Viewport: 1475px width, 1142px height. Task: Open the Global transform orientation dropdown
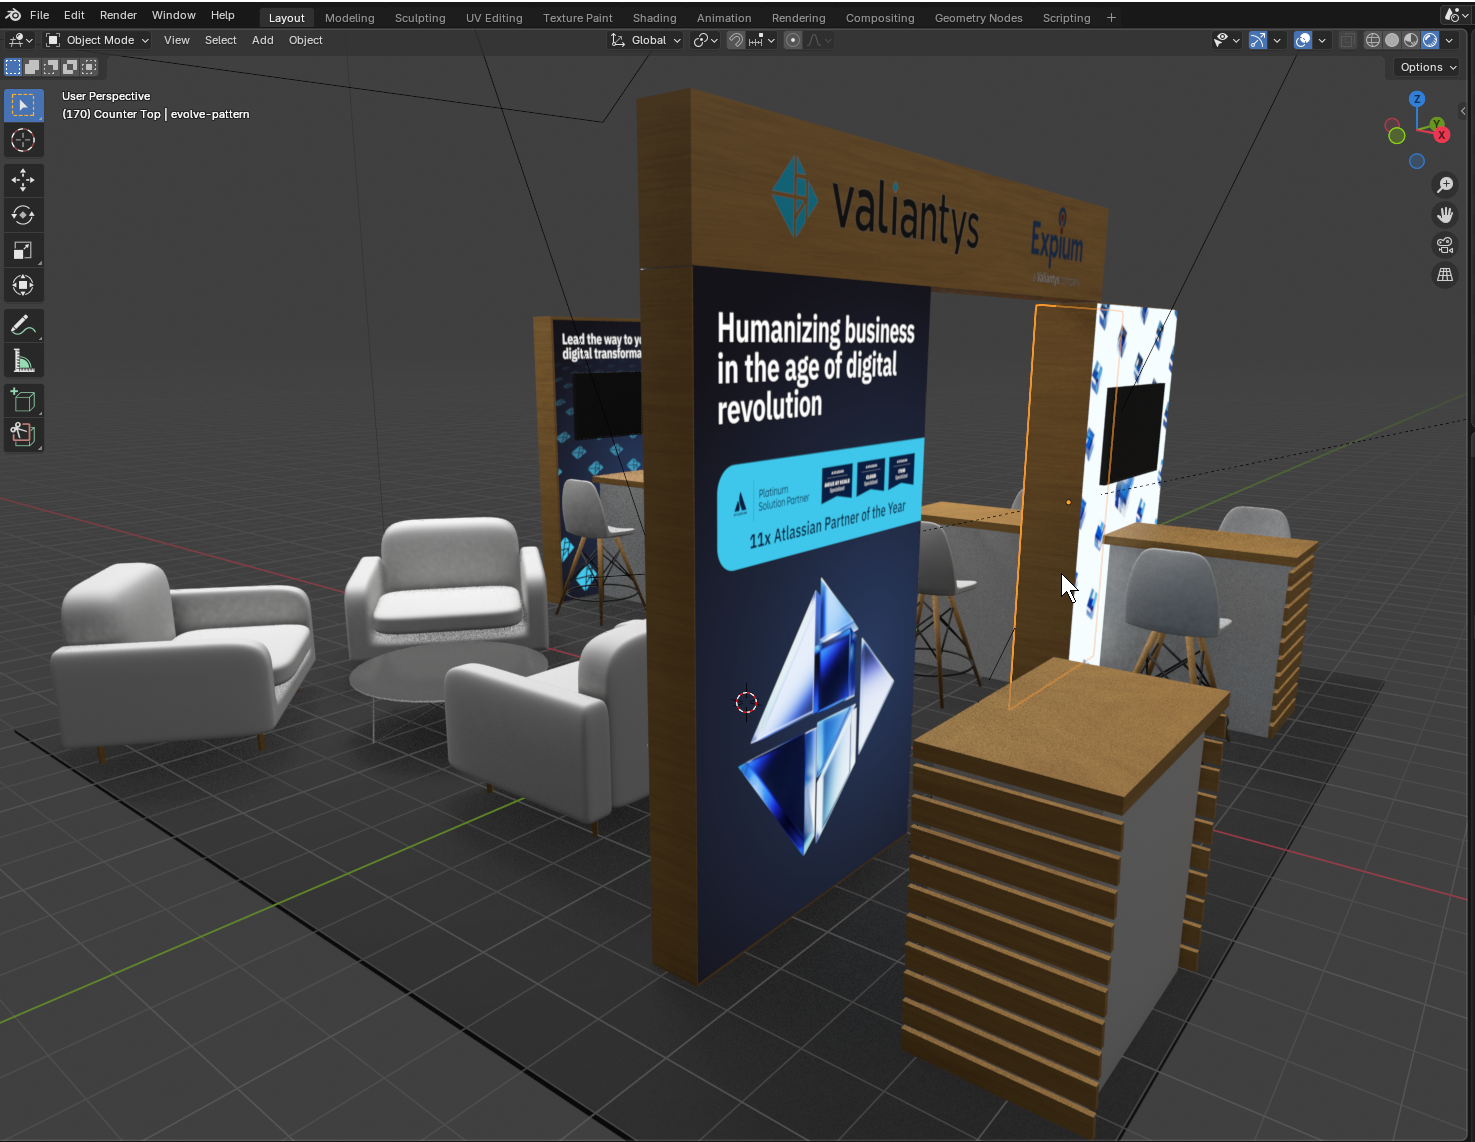[647, 40]
